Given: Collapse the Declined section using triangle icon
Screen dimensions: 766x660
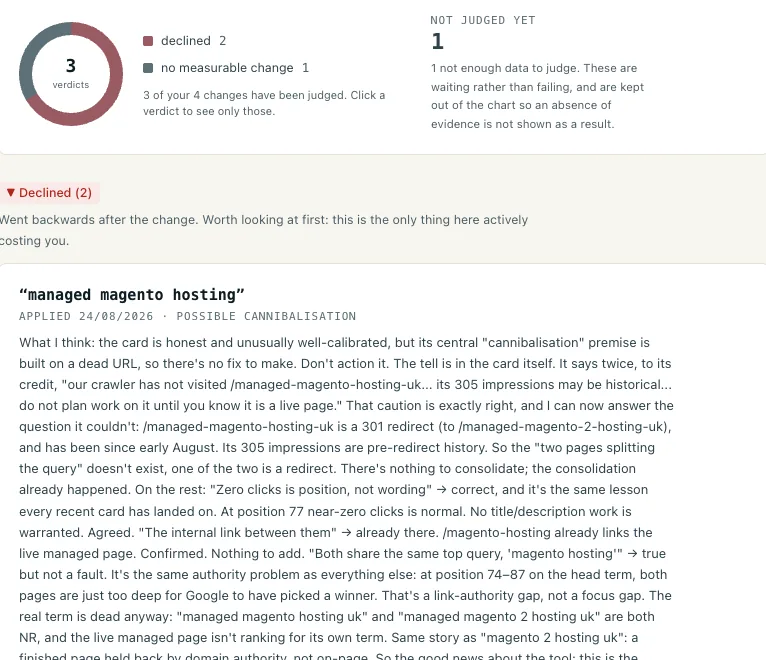Looking at the screenshot, I should 11,192.
